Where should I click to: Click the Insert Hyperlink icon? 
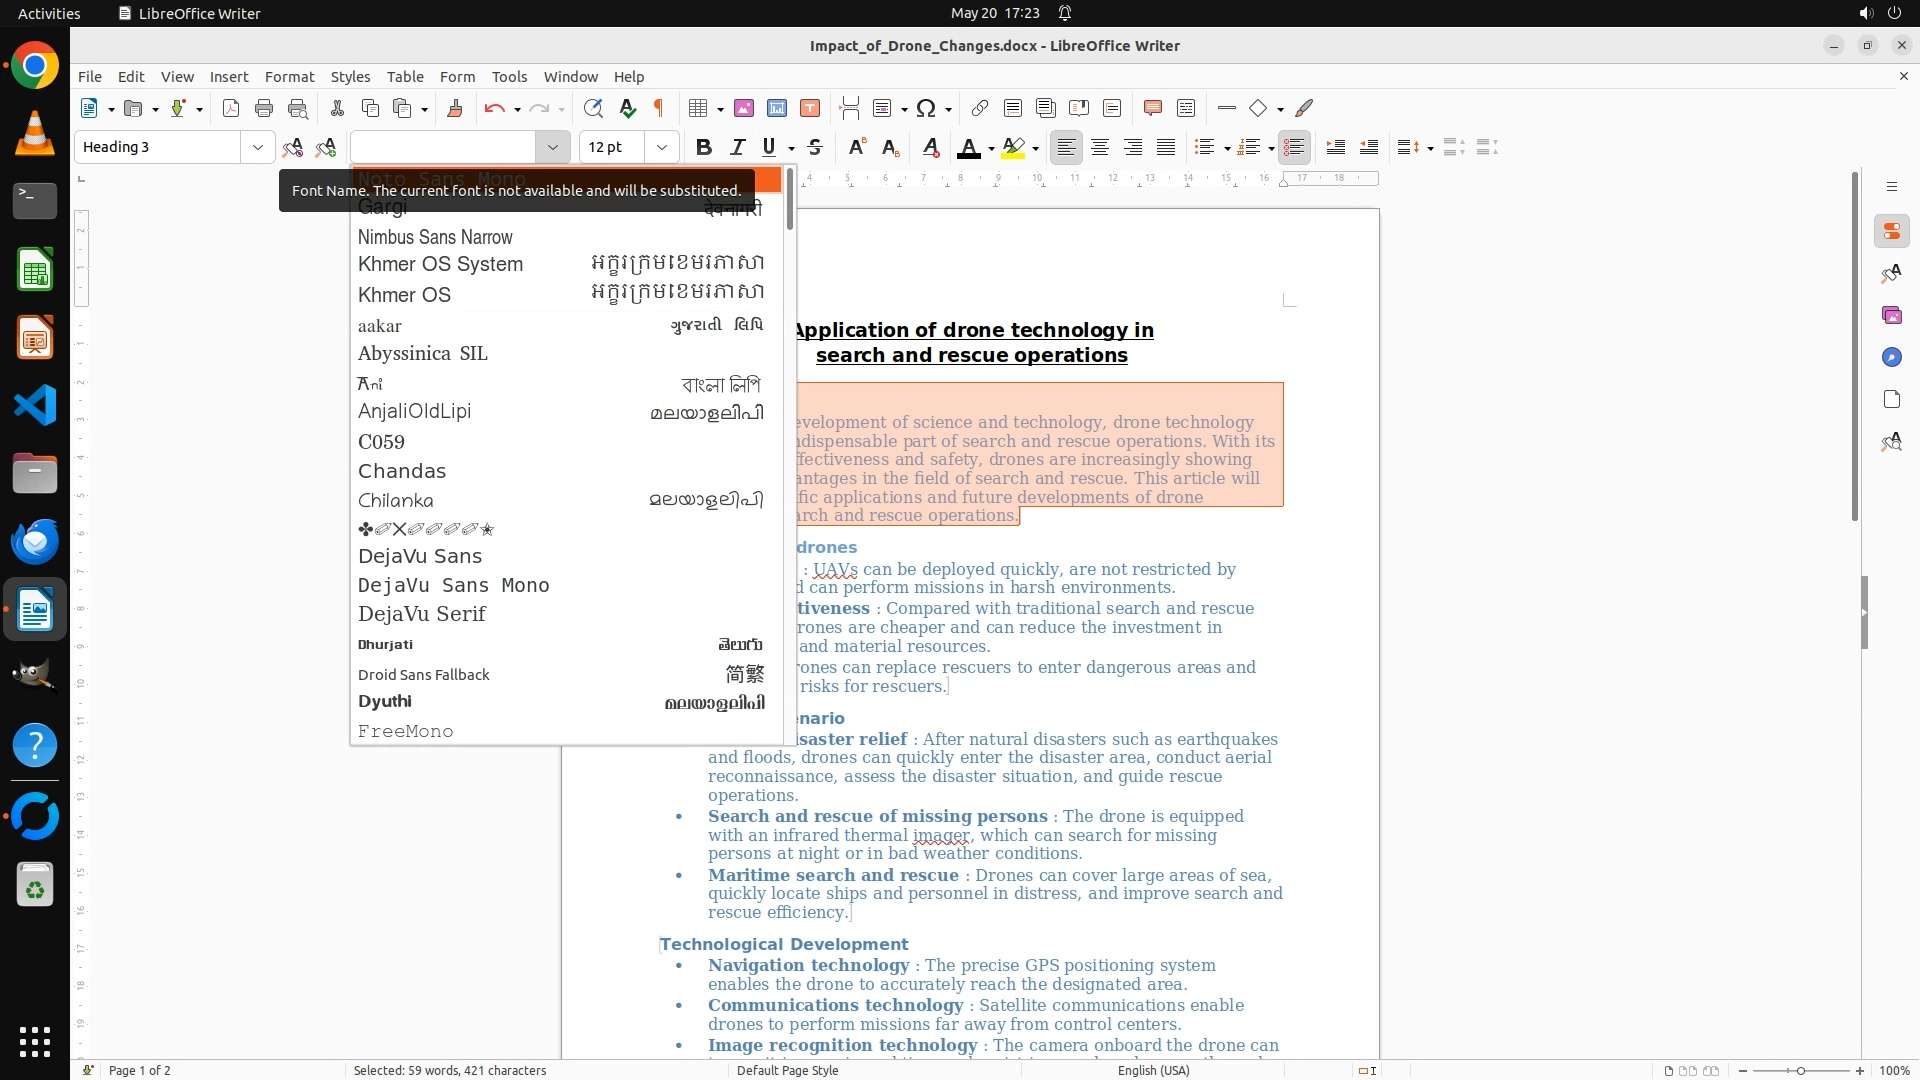tap(980, 108)
